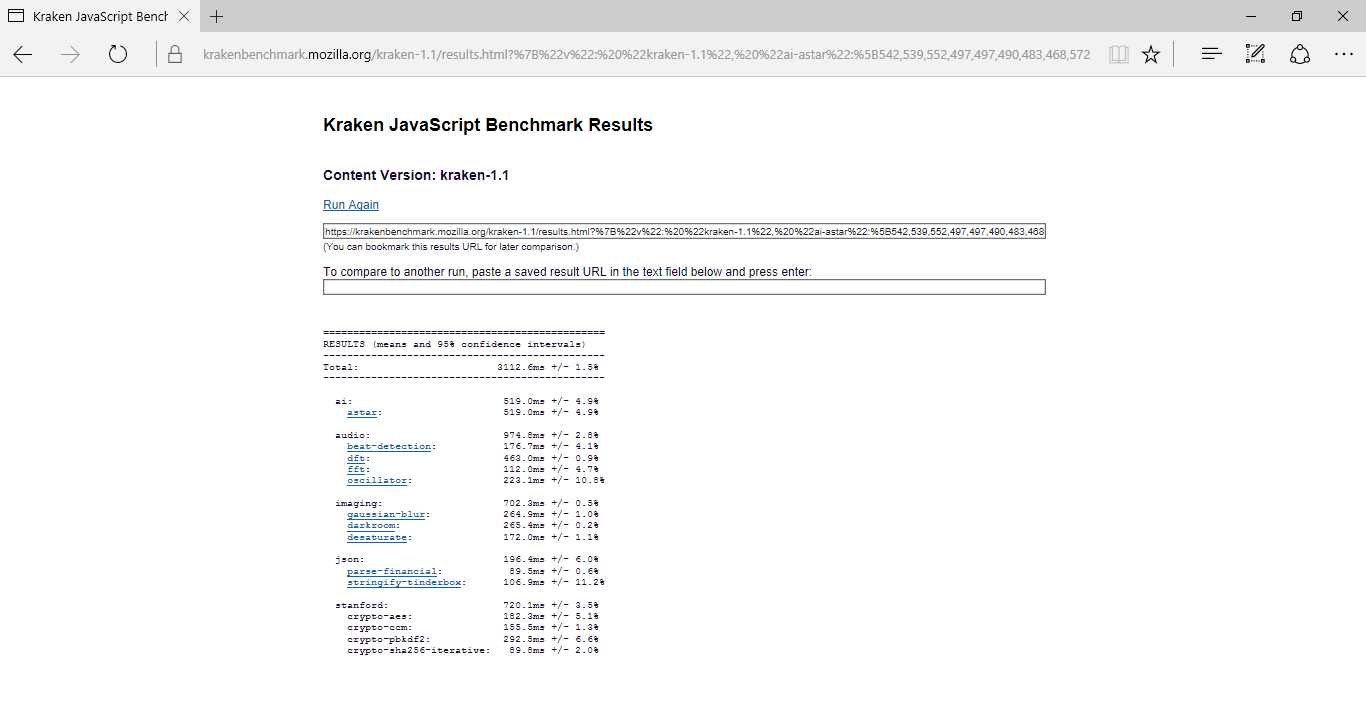Click the 'stanford:' category label

[362, 605]
